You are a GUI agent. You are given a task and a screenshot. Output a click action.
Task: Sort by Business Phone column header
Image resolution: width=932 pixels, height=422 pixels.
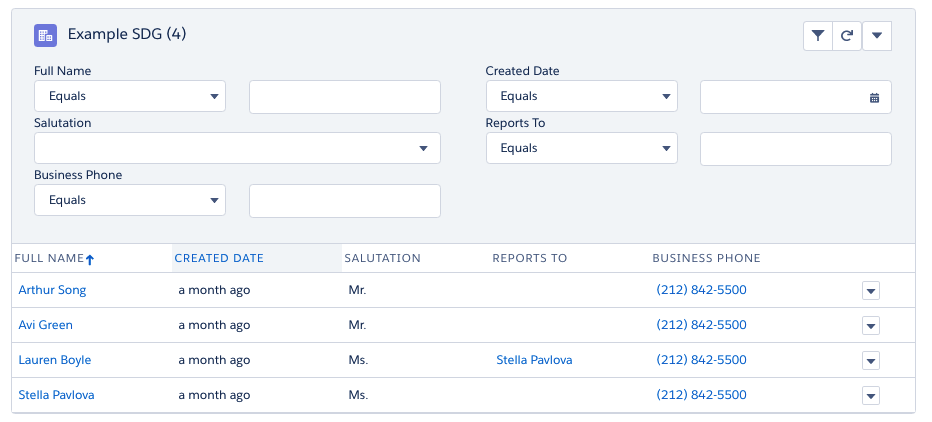[706, 258]
